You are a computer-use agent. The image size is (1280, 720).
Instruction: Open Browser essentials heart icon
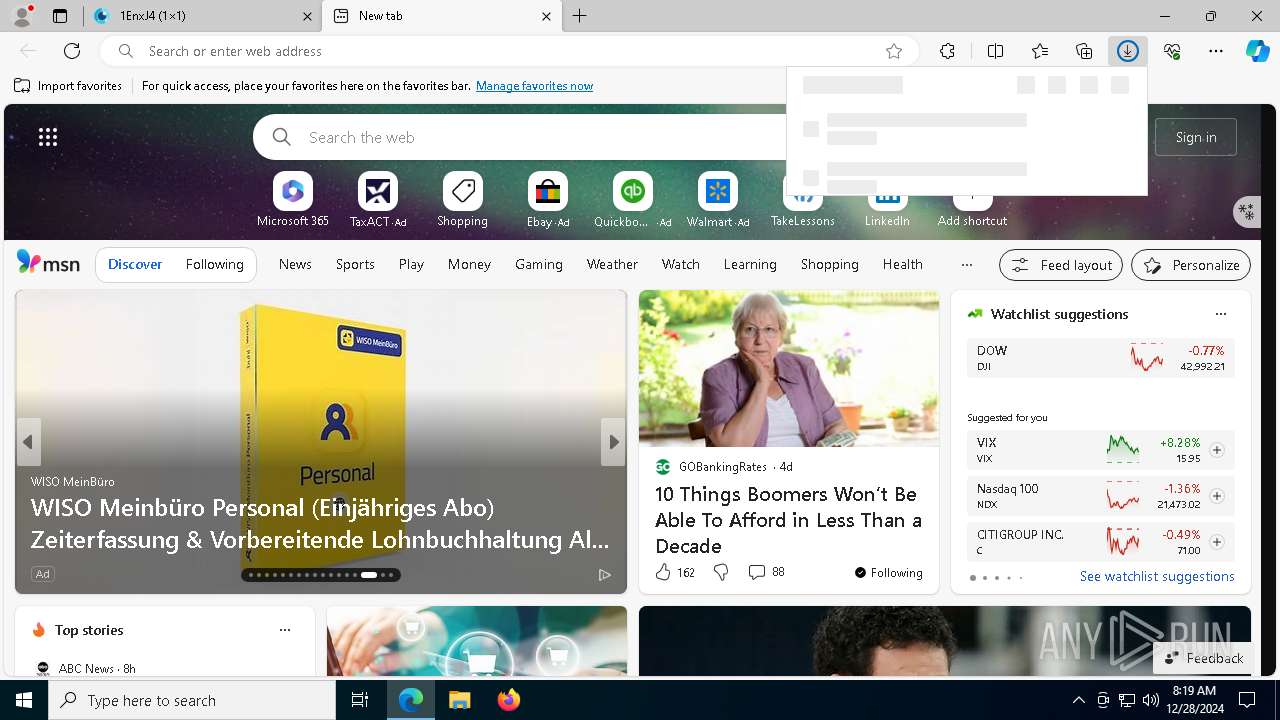(1172, 51)
